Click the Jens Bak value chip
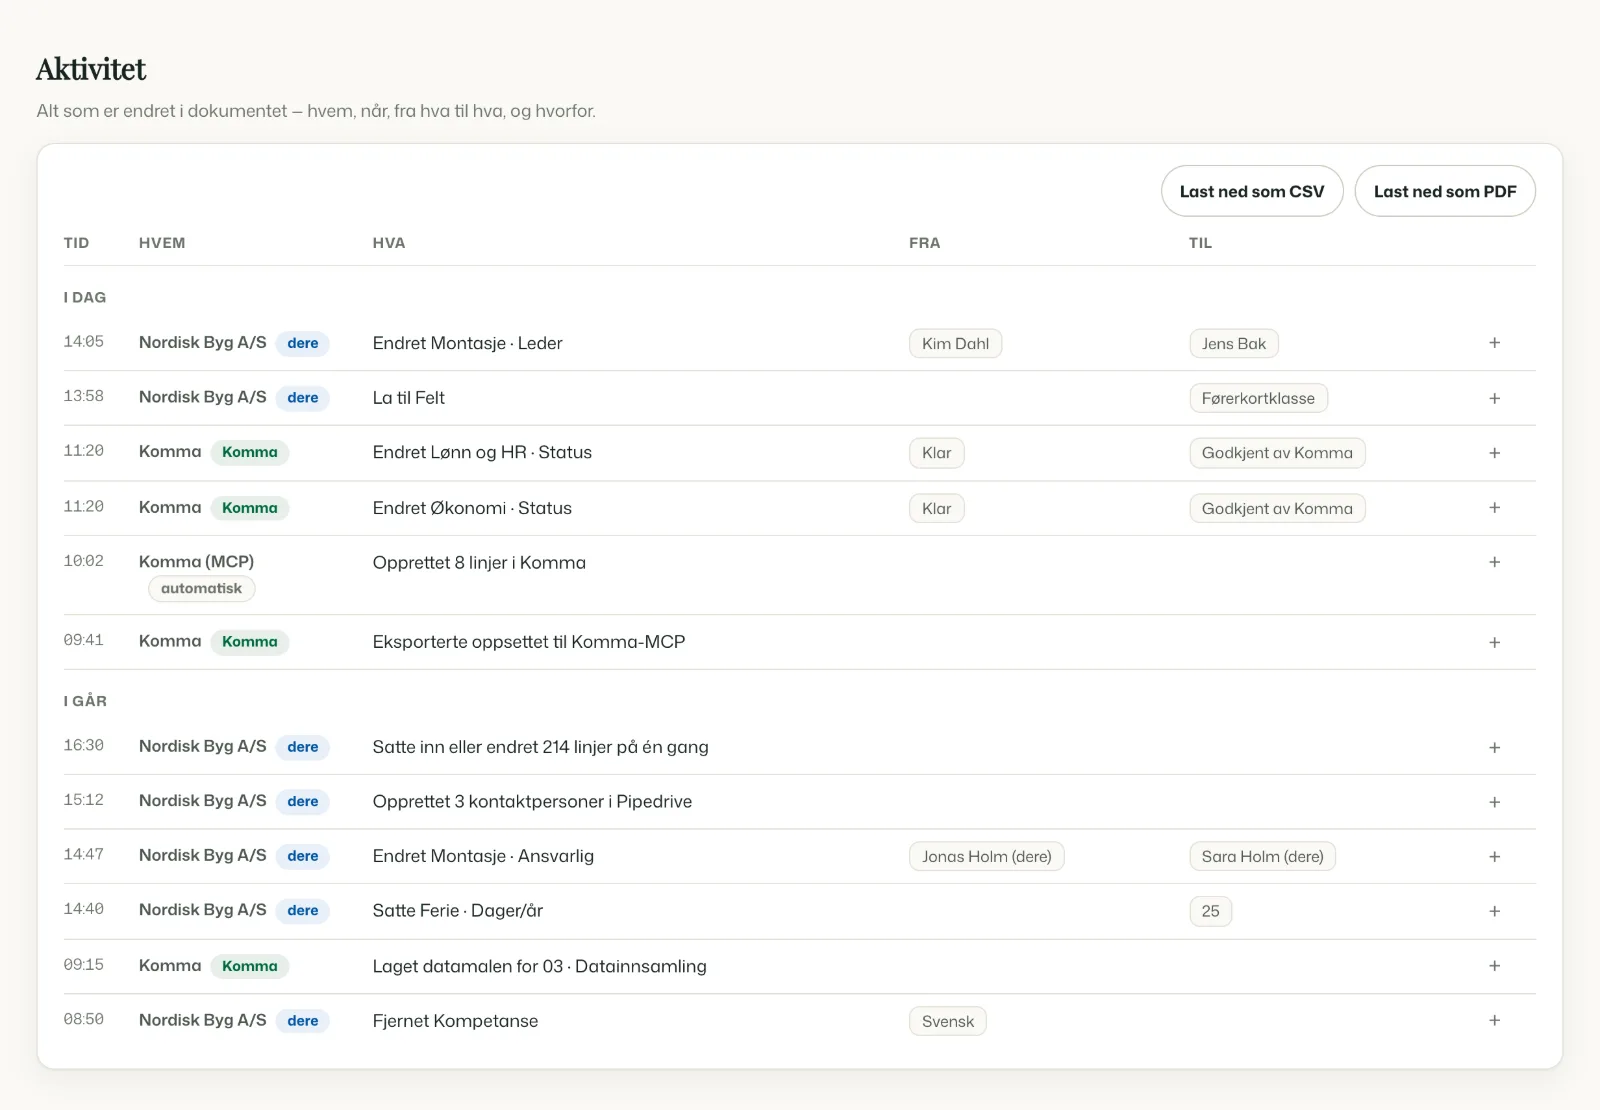 click(x=1234, y=344)
